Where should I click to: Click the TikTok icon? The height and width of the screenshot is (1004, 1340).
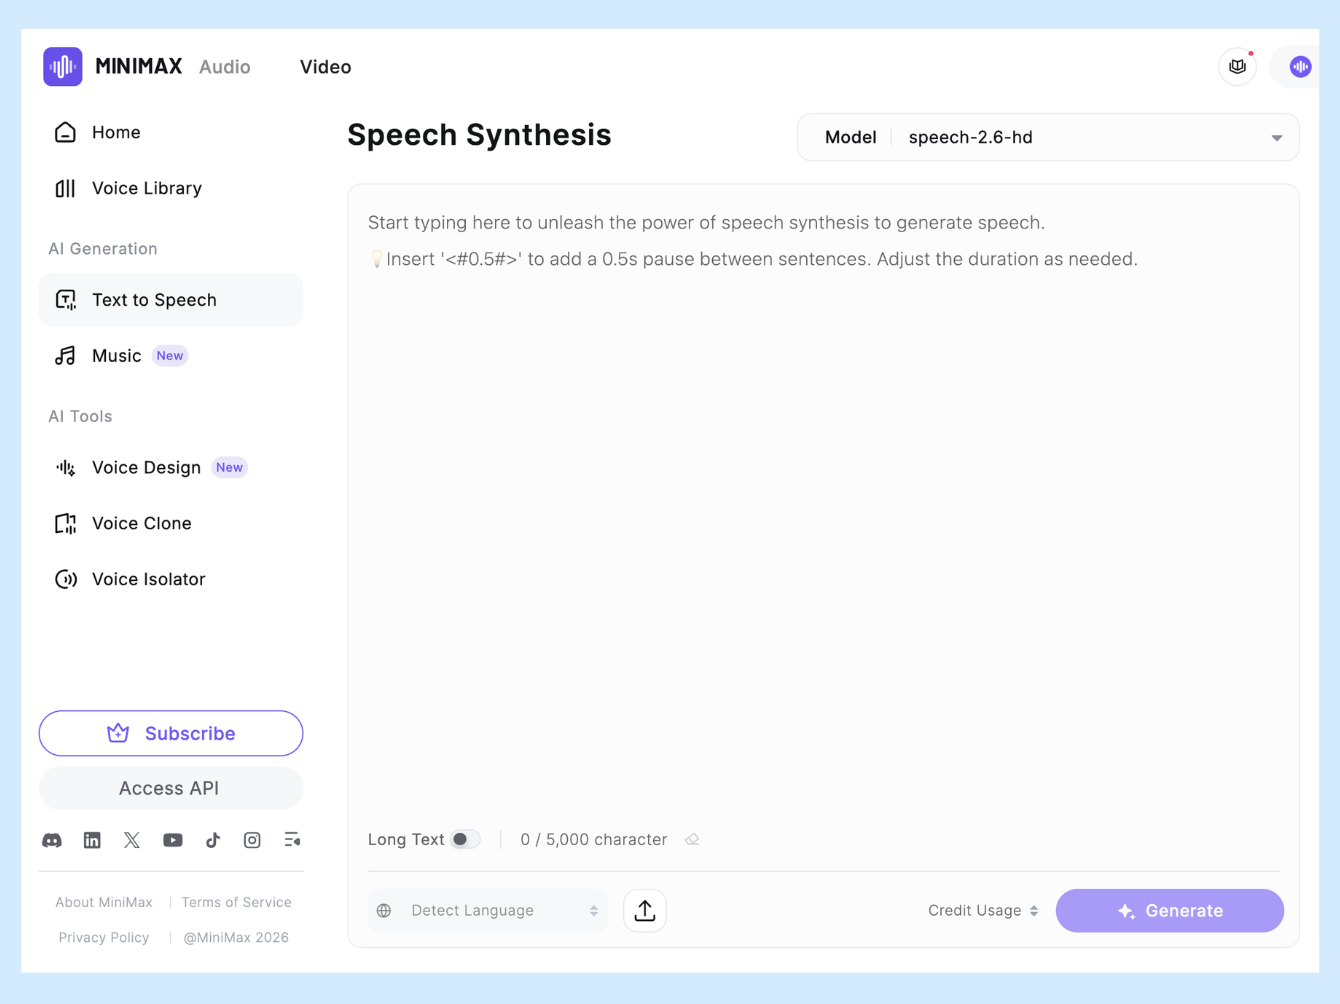(213, 840)
